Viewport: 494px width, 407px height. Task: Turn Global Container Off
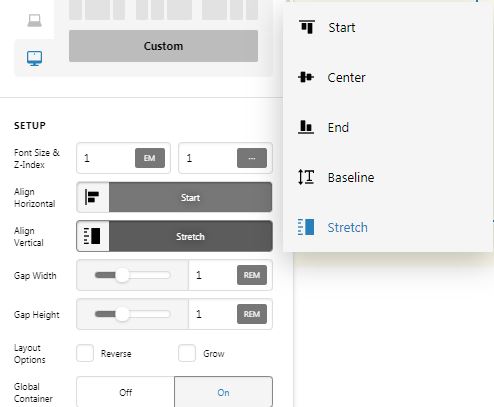coord(125,392)
